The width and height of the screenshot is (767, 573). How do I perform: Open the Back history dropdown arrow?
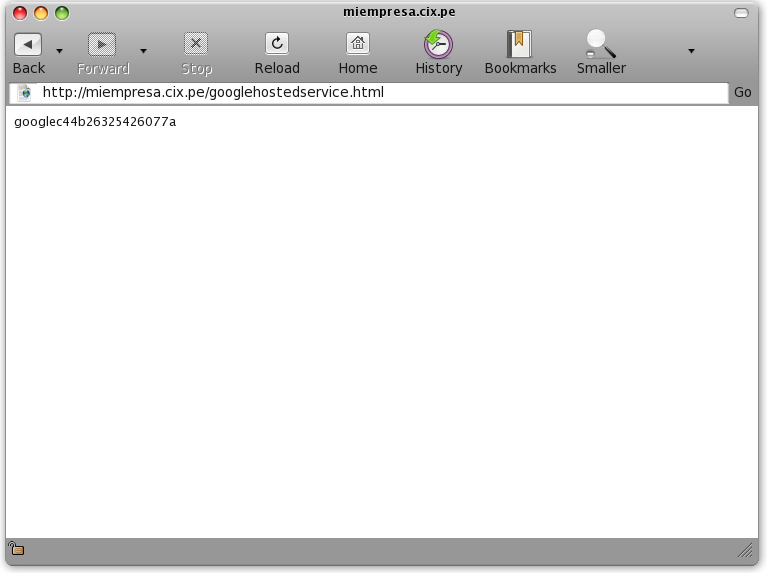[x=59, y=51]
